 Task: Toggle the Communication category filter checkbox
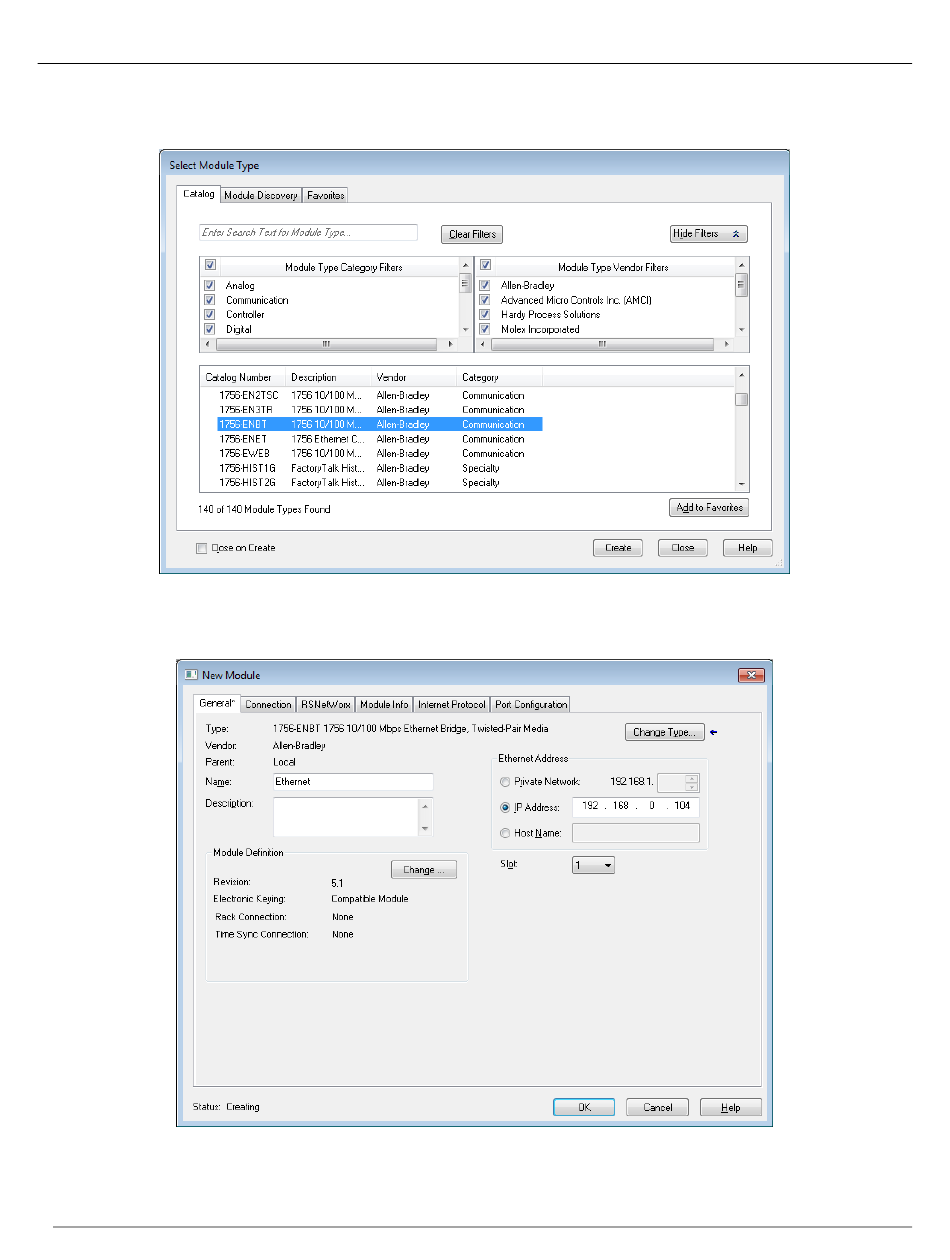click(210, 300)
